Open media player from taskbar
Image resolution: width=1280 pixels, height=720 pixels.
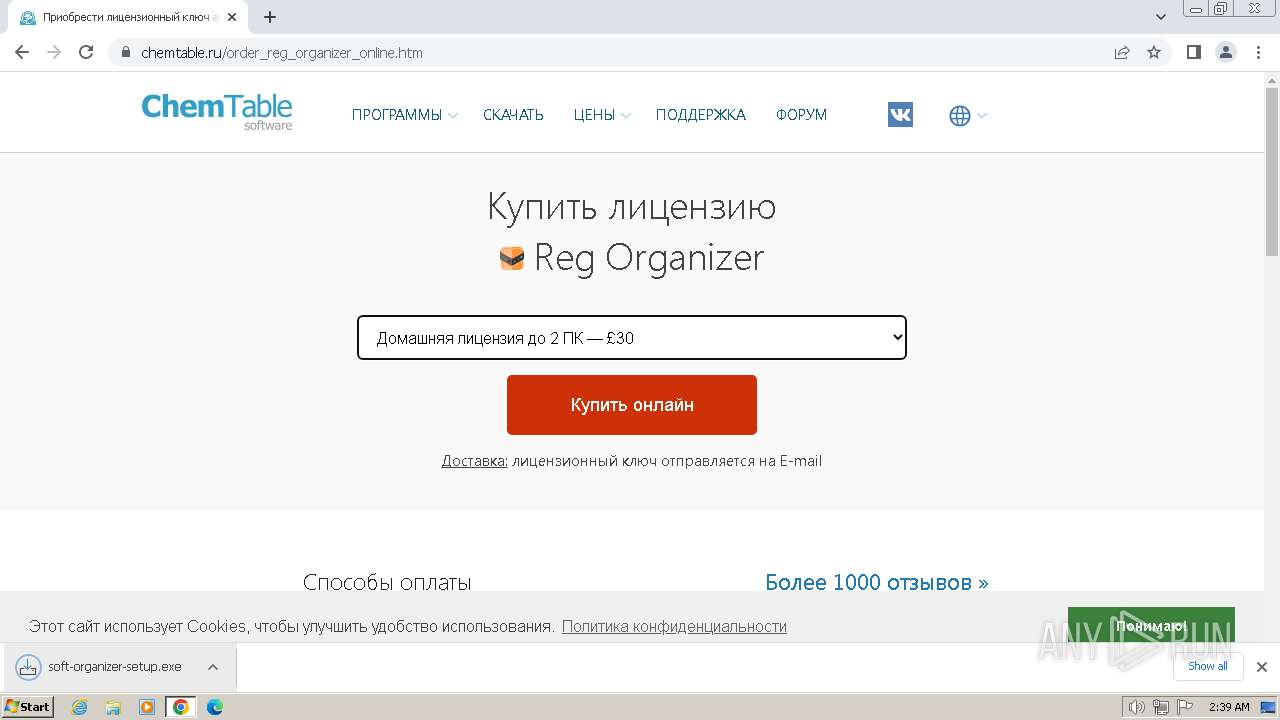pos(147,707)
